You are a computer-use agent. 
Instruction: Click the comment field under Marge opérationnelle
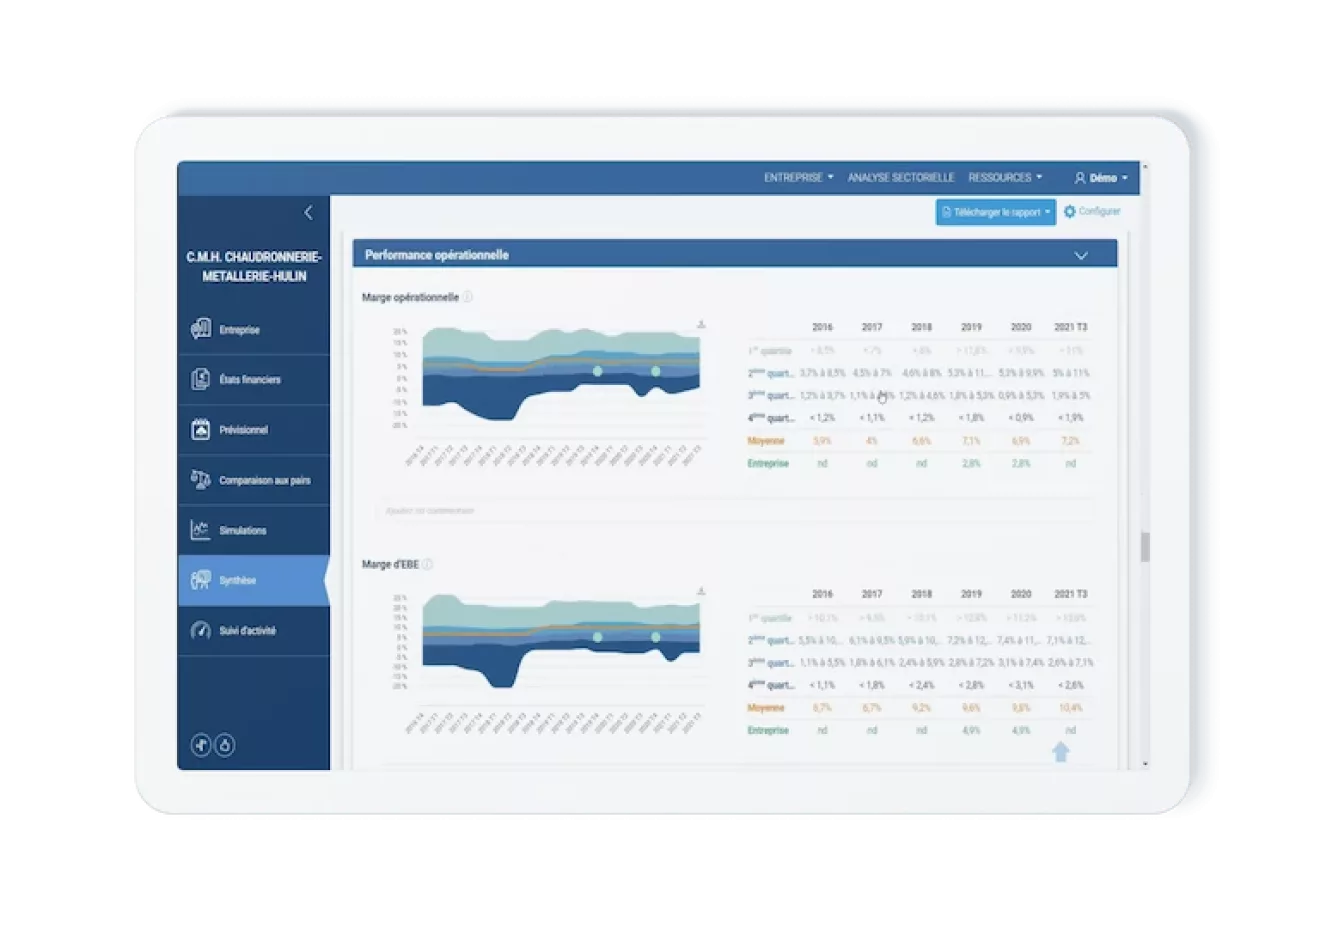coord(734,510)
